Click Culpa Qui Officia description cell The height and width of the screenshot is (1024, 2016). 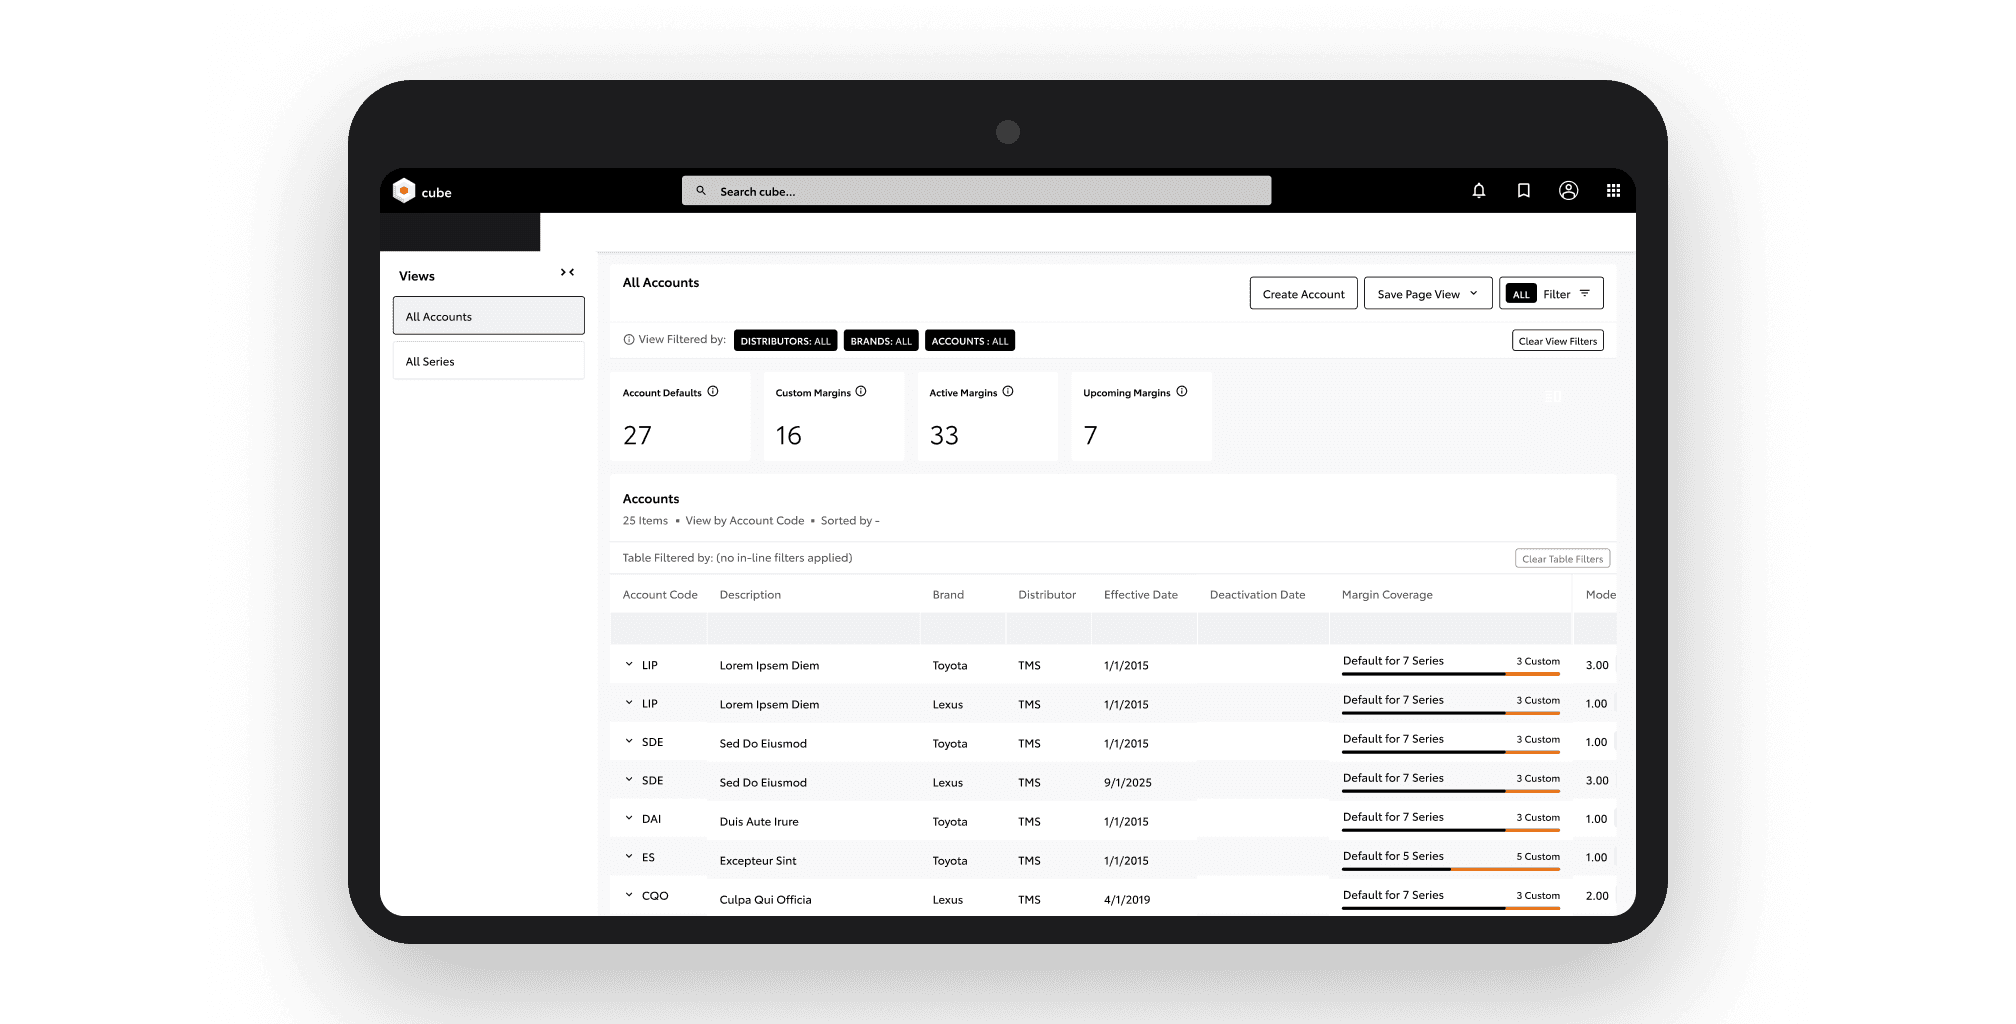click(x=765, y=900)
